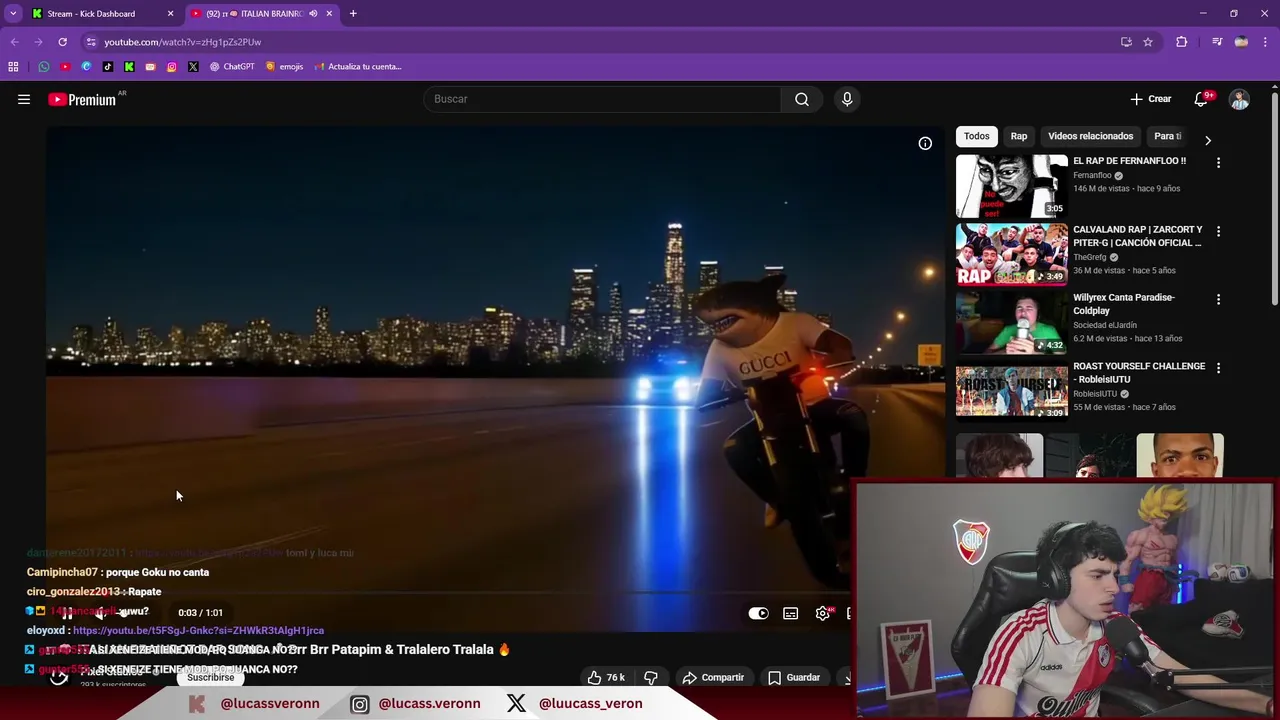
Task: Go to YouTube Premium home logo
Action: 82,99
